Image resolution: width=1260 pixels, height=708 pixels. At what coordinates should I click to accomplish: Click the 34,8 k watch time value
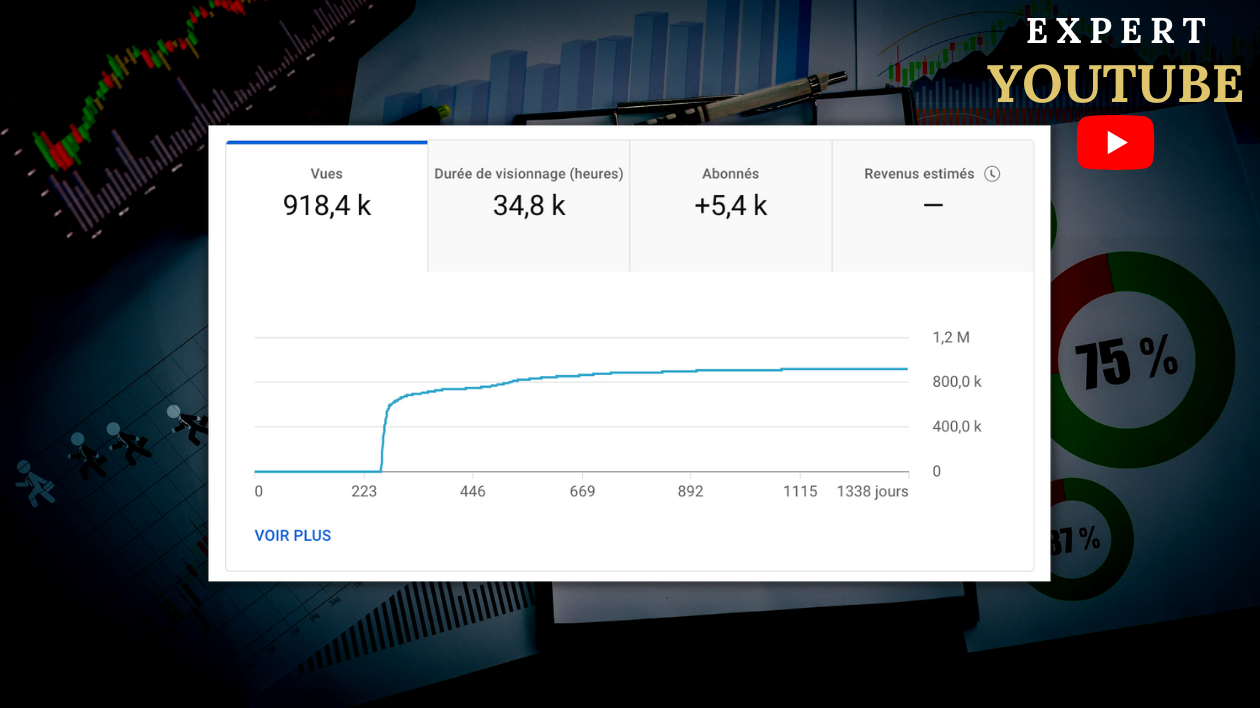(529, 206)
